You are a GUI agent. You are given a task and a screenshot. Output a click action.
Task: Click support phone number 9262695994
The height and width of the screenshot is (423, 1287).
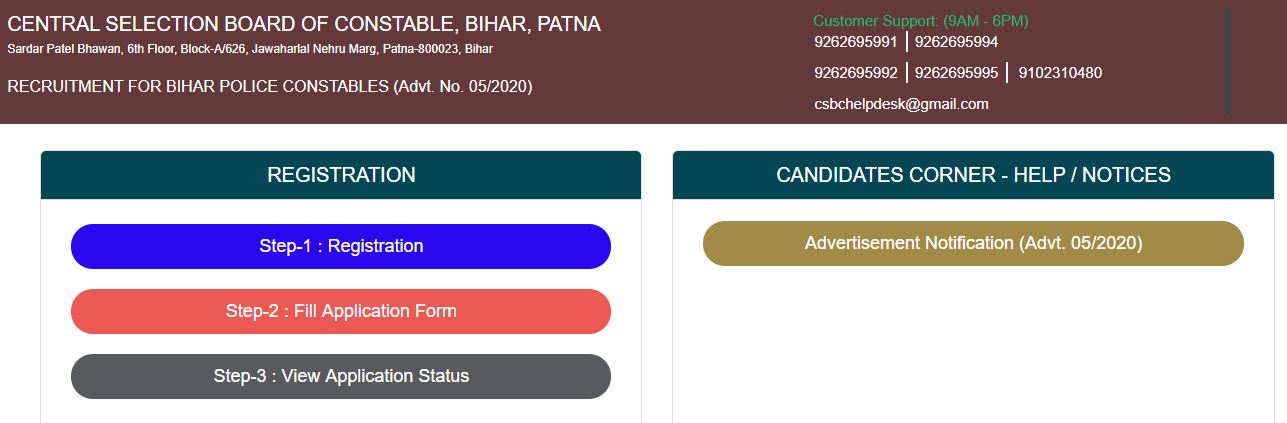(x=956, y=42)
